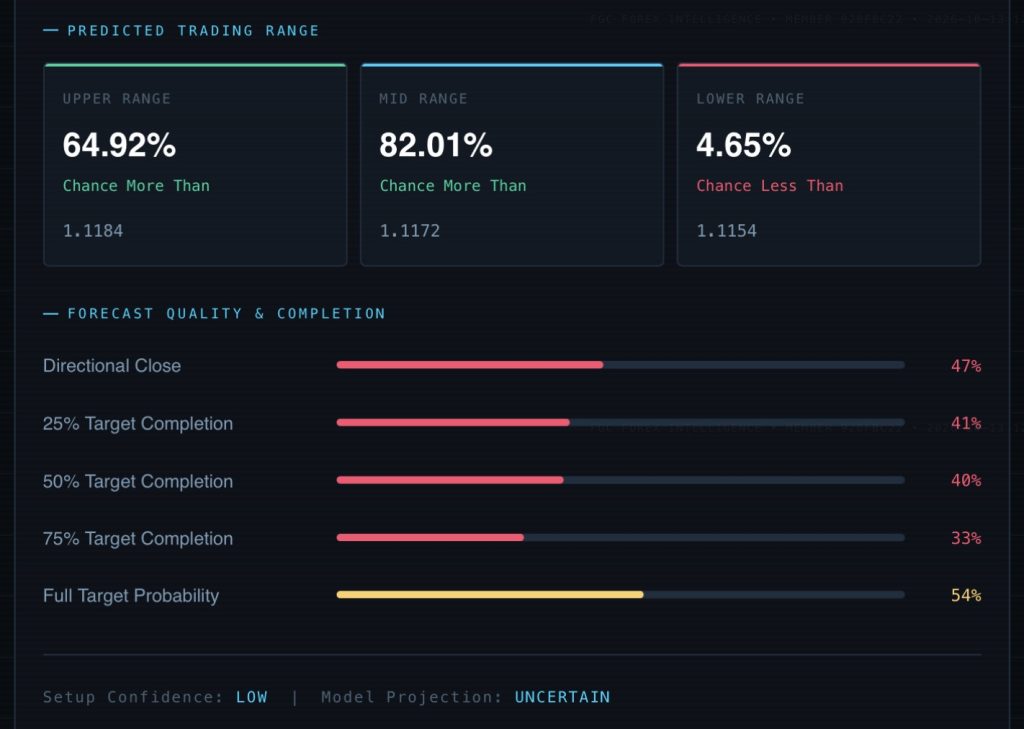Click the 1.1172 price level

pyautogui.click(x=410, y=231)
